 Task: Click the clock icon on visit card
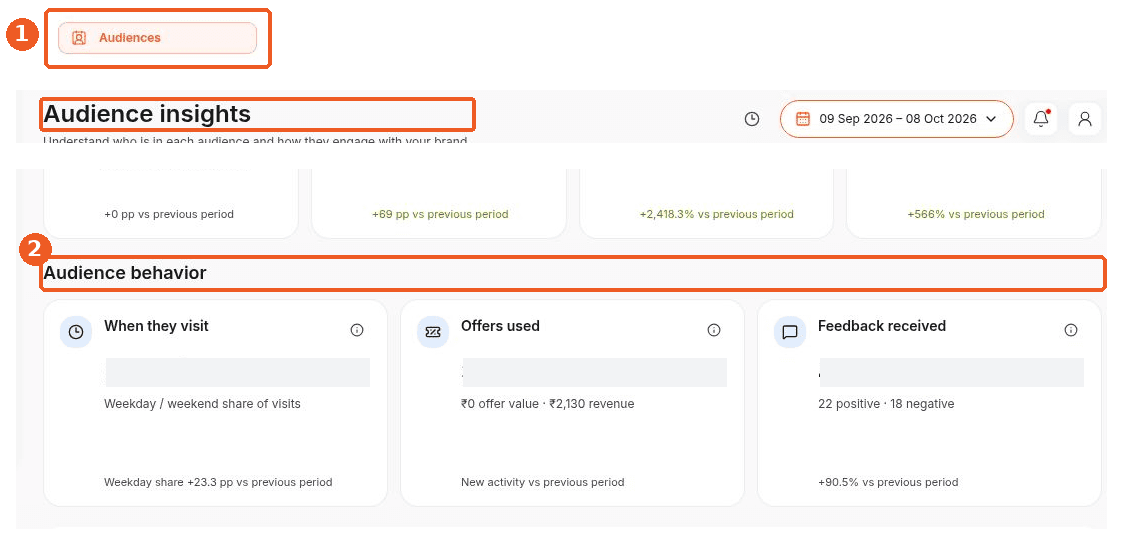click(x=76, y=332)
